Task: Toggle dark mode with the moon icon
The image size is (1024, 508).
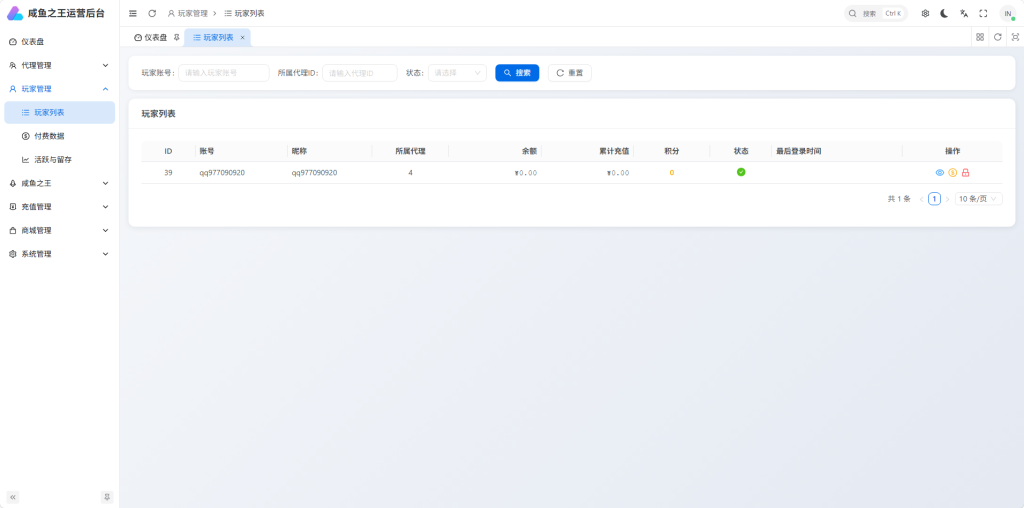Action: pyautogui.click(x=944, y=13)
